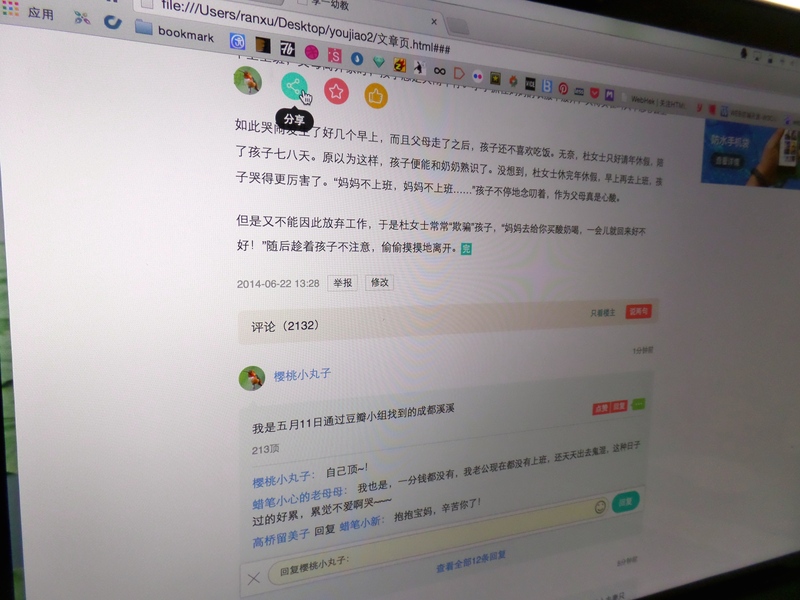Click the yellow thumbs-up like icon
800x600 pixels.
pos(376,95)
